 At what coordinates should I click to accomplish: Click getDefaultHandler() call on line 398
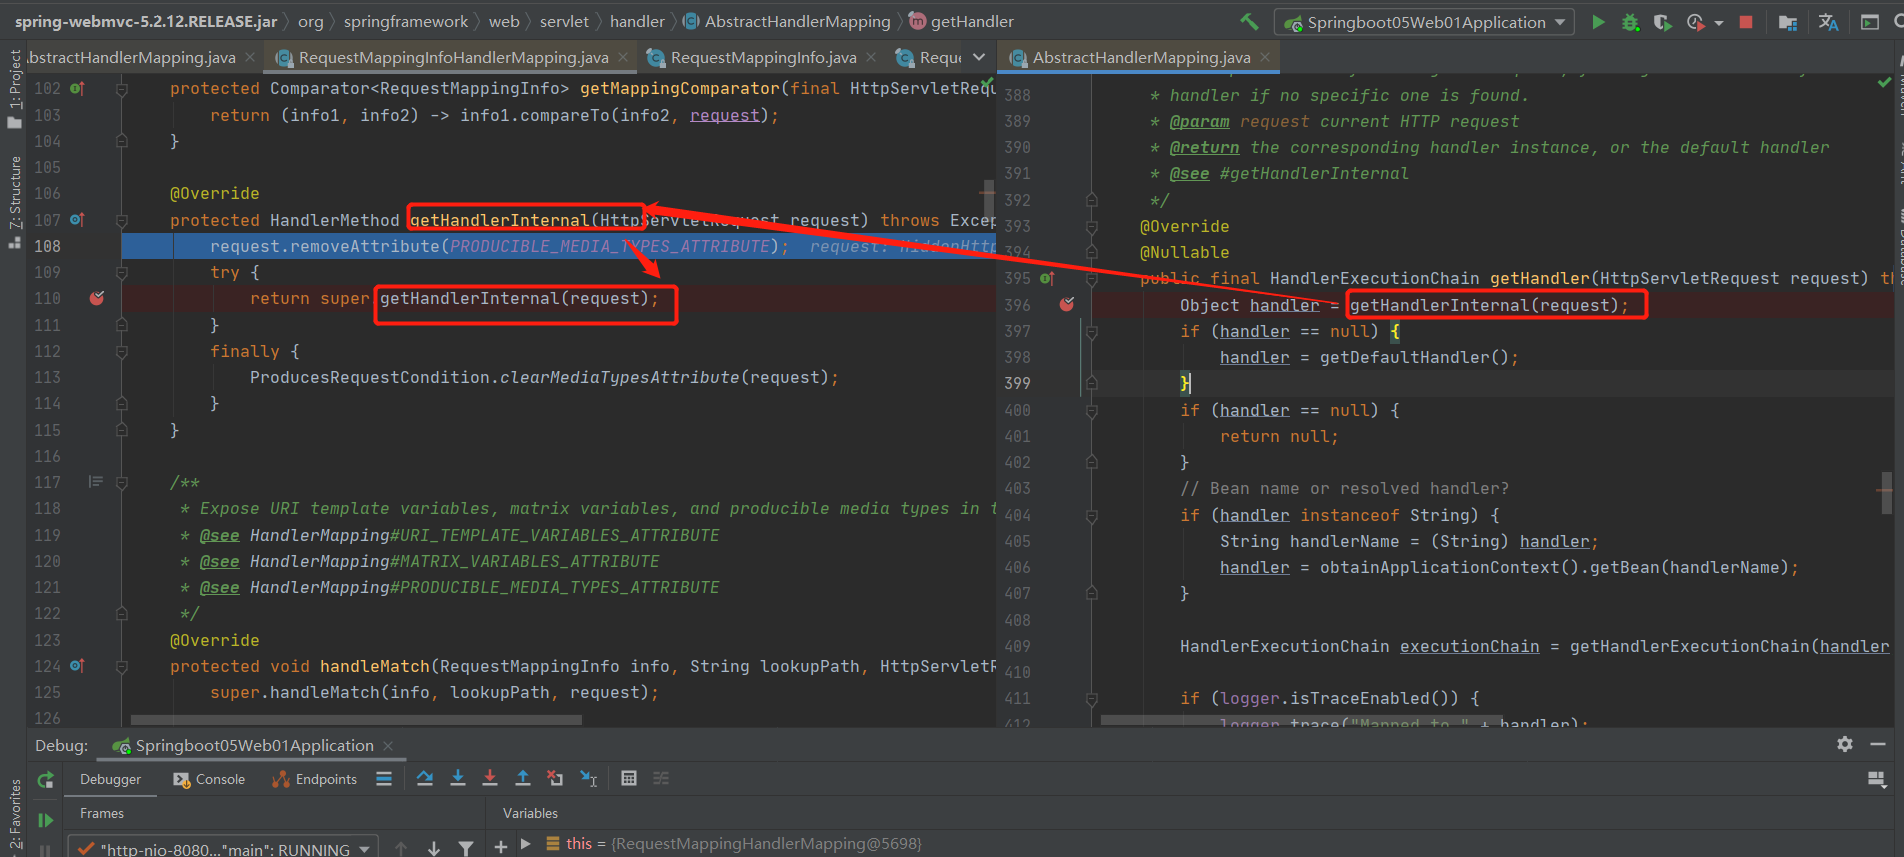tap(1414, 357)
